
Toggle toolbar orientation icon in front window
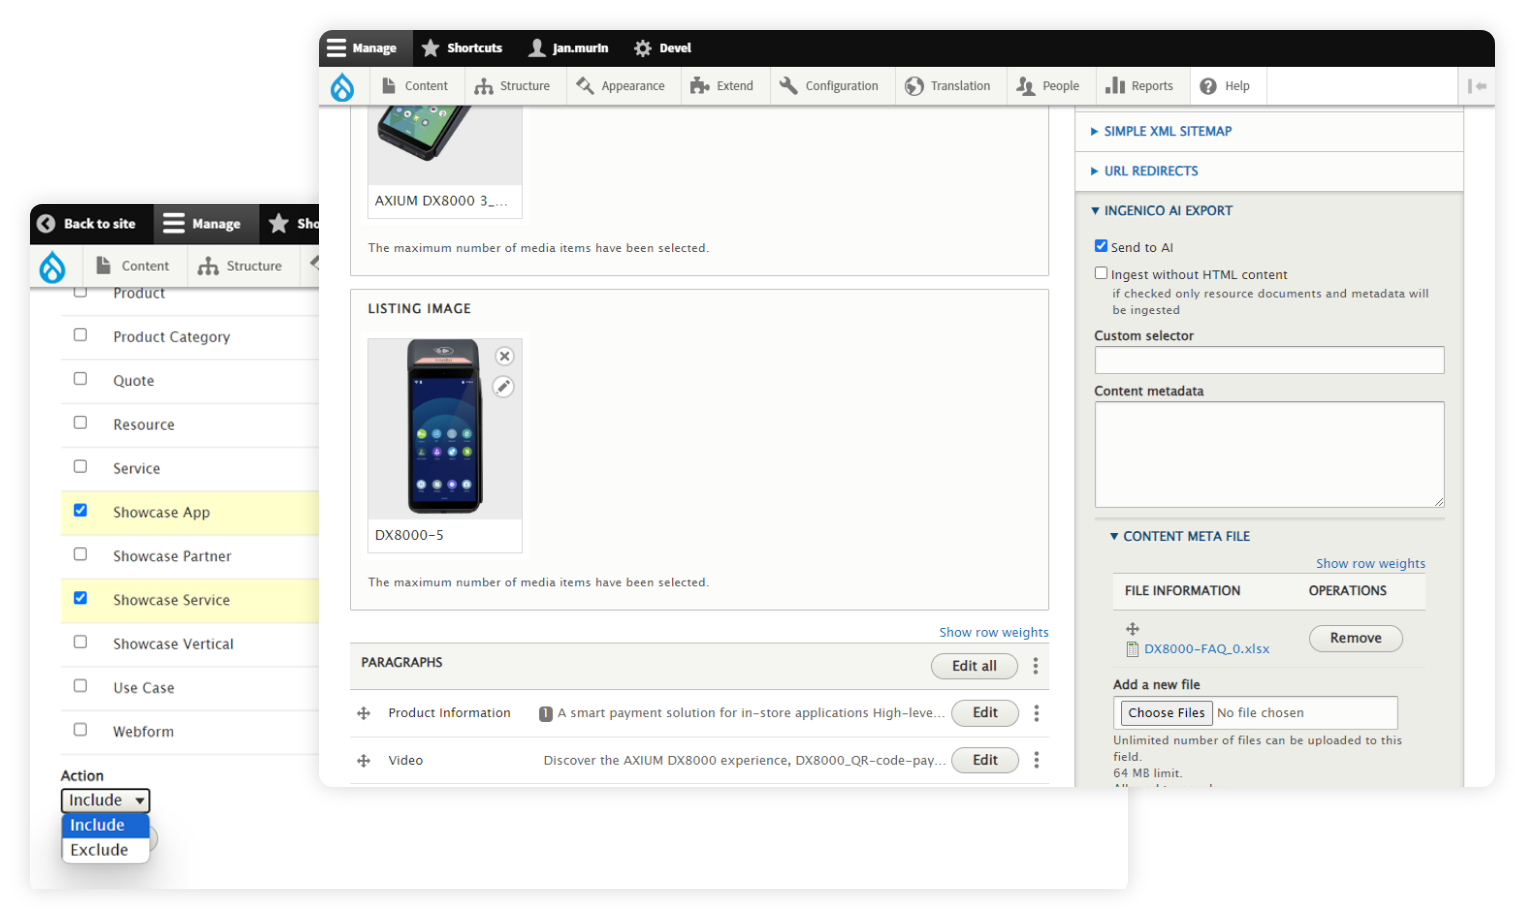click(x=1476, y=86)
